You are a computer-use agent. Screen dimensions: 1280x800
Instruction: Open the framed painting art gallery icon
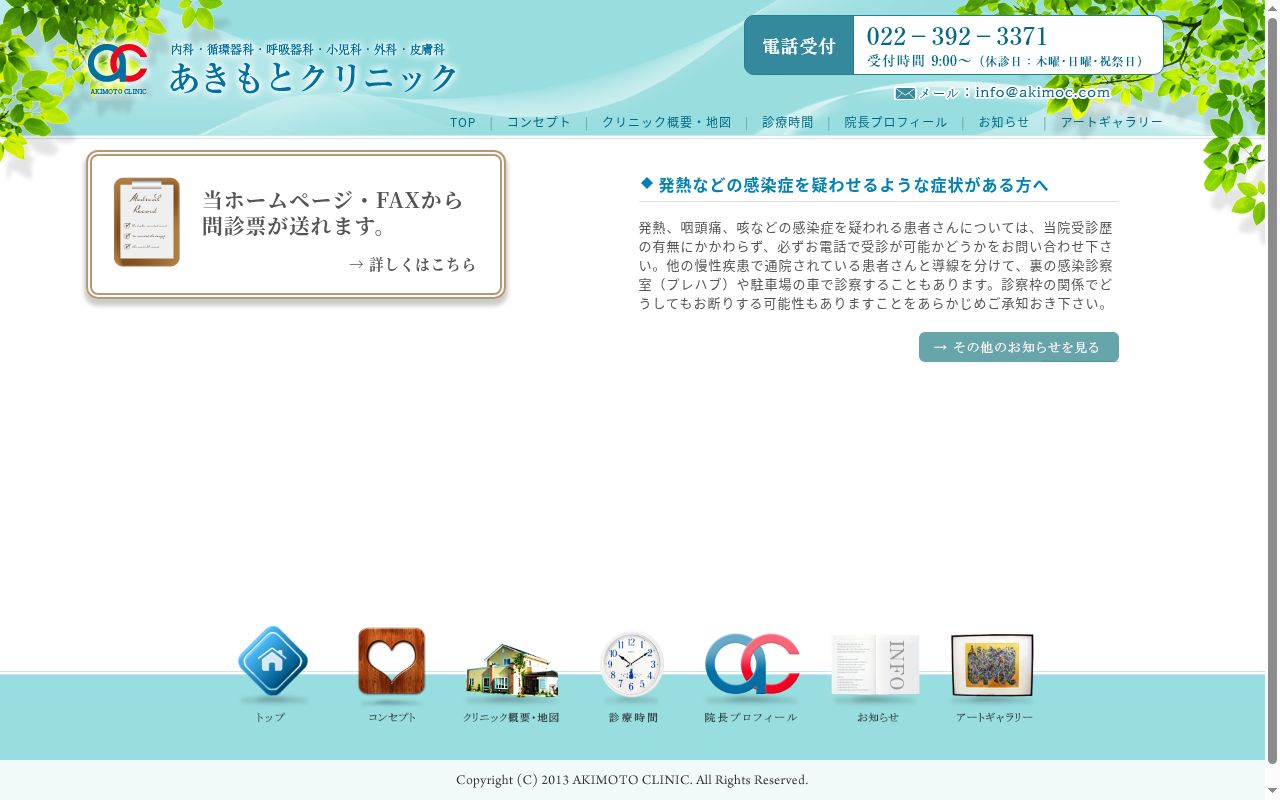992,665
